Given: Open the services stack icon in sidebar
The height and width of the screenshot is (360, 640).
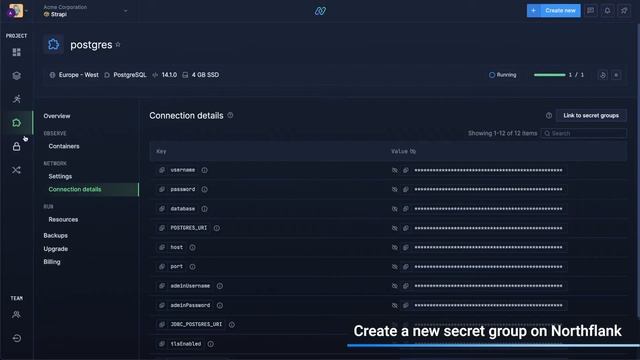Looking at the screenshot, I should coord(16,76).
